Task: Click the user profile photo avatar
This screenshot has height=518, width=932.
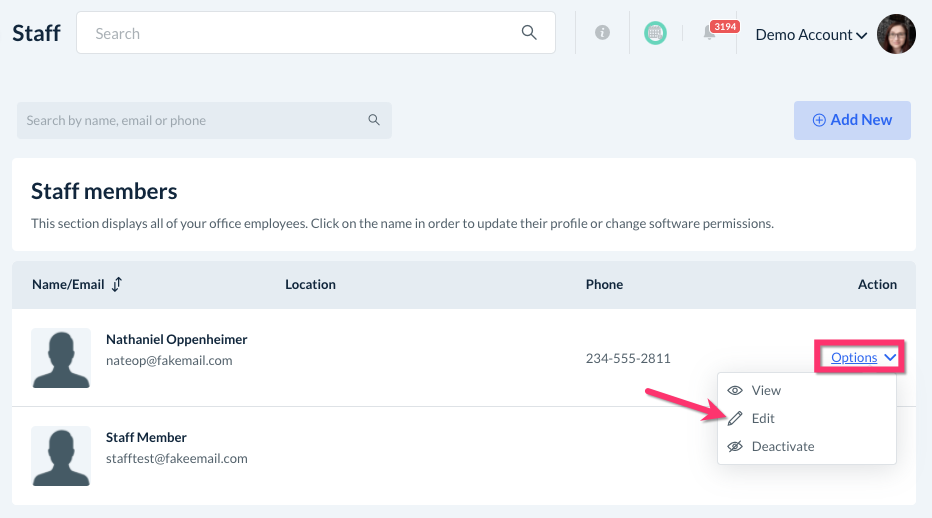Action: click(x=896, y=34)
